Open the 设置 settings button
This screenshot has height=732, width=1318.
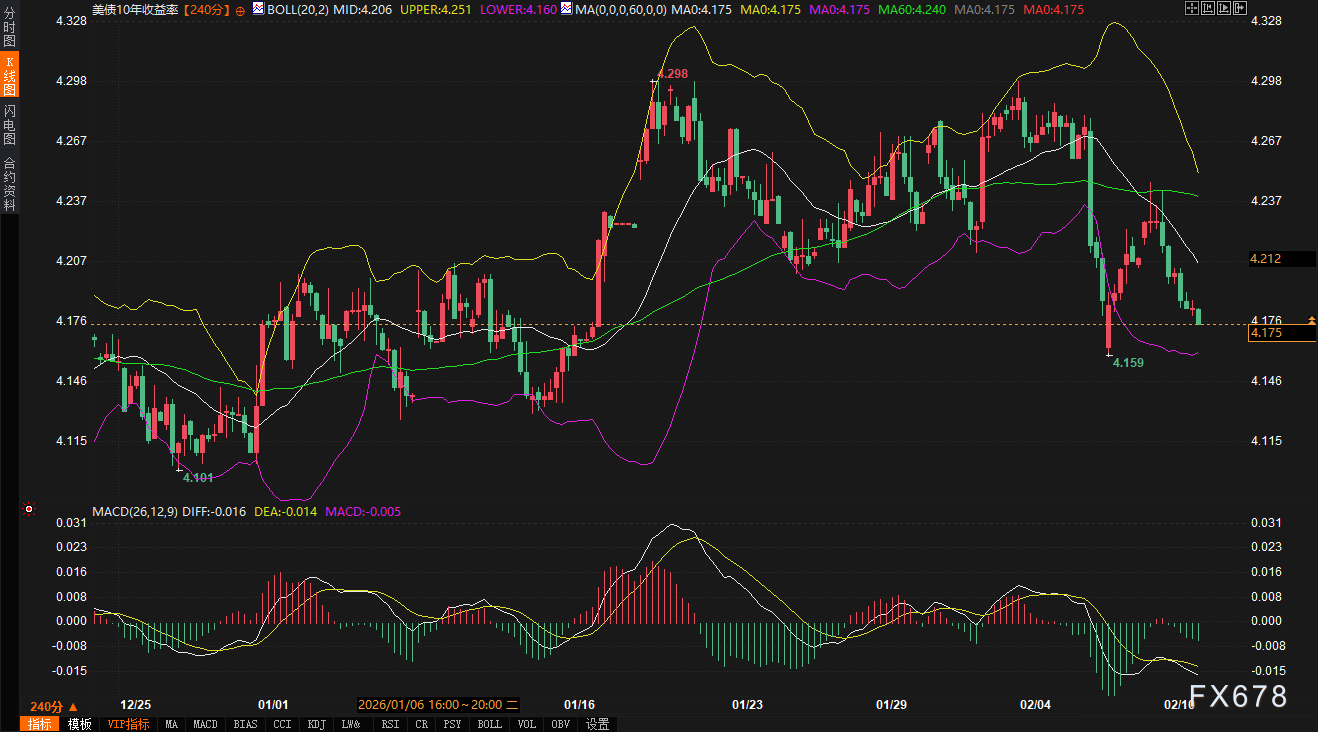[598, 724]
